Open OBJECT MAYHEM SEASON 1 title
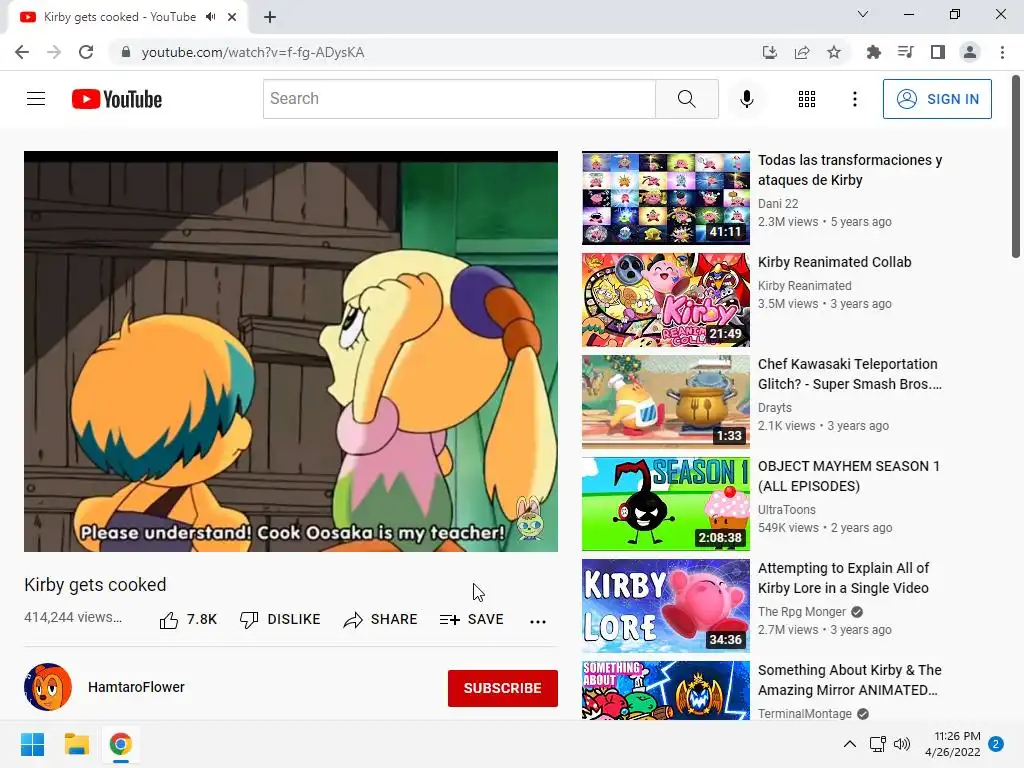This screenshot has height=768, width=1024. pyautogui.click(x=848, y=476)
